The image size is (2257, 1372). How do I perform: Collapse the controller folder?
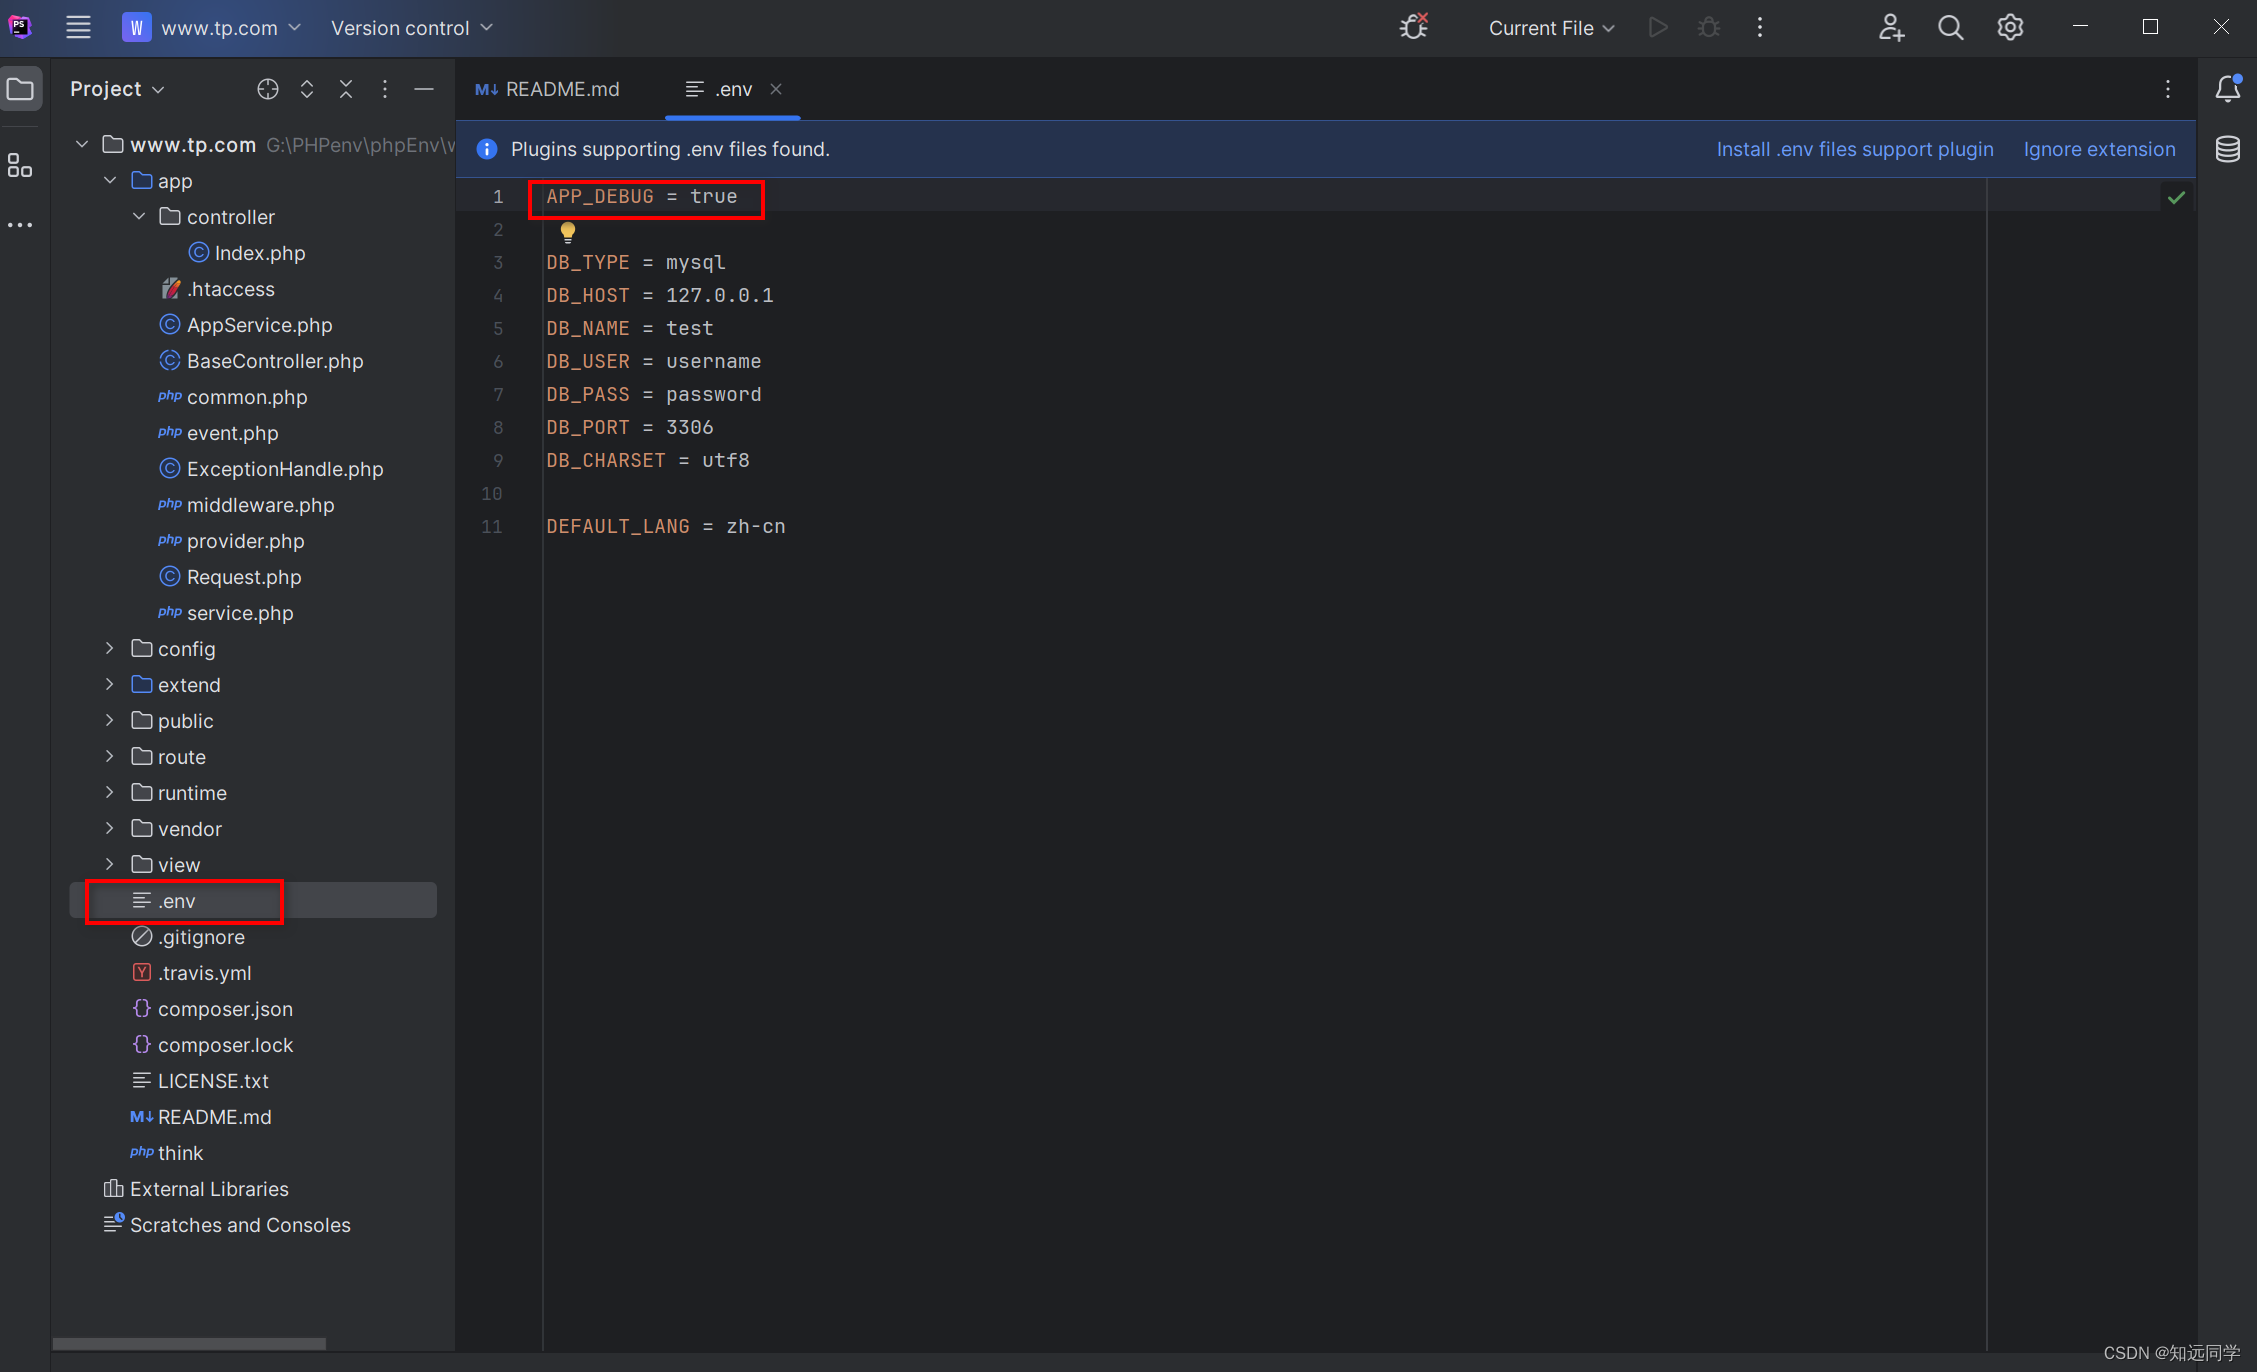point(139,217)
